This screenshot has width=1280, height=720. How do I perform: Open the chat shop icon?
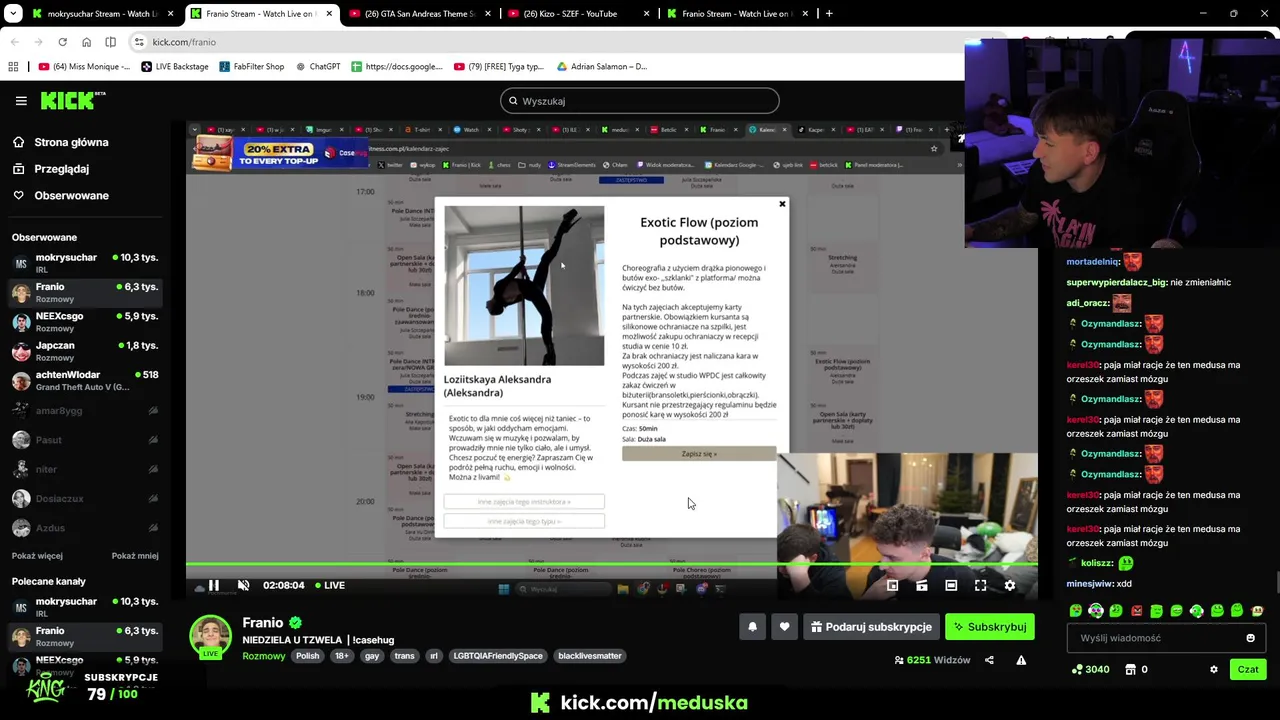tap(1131, 669)
